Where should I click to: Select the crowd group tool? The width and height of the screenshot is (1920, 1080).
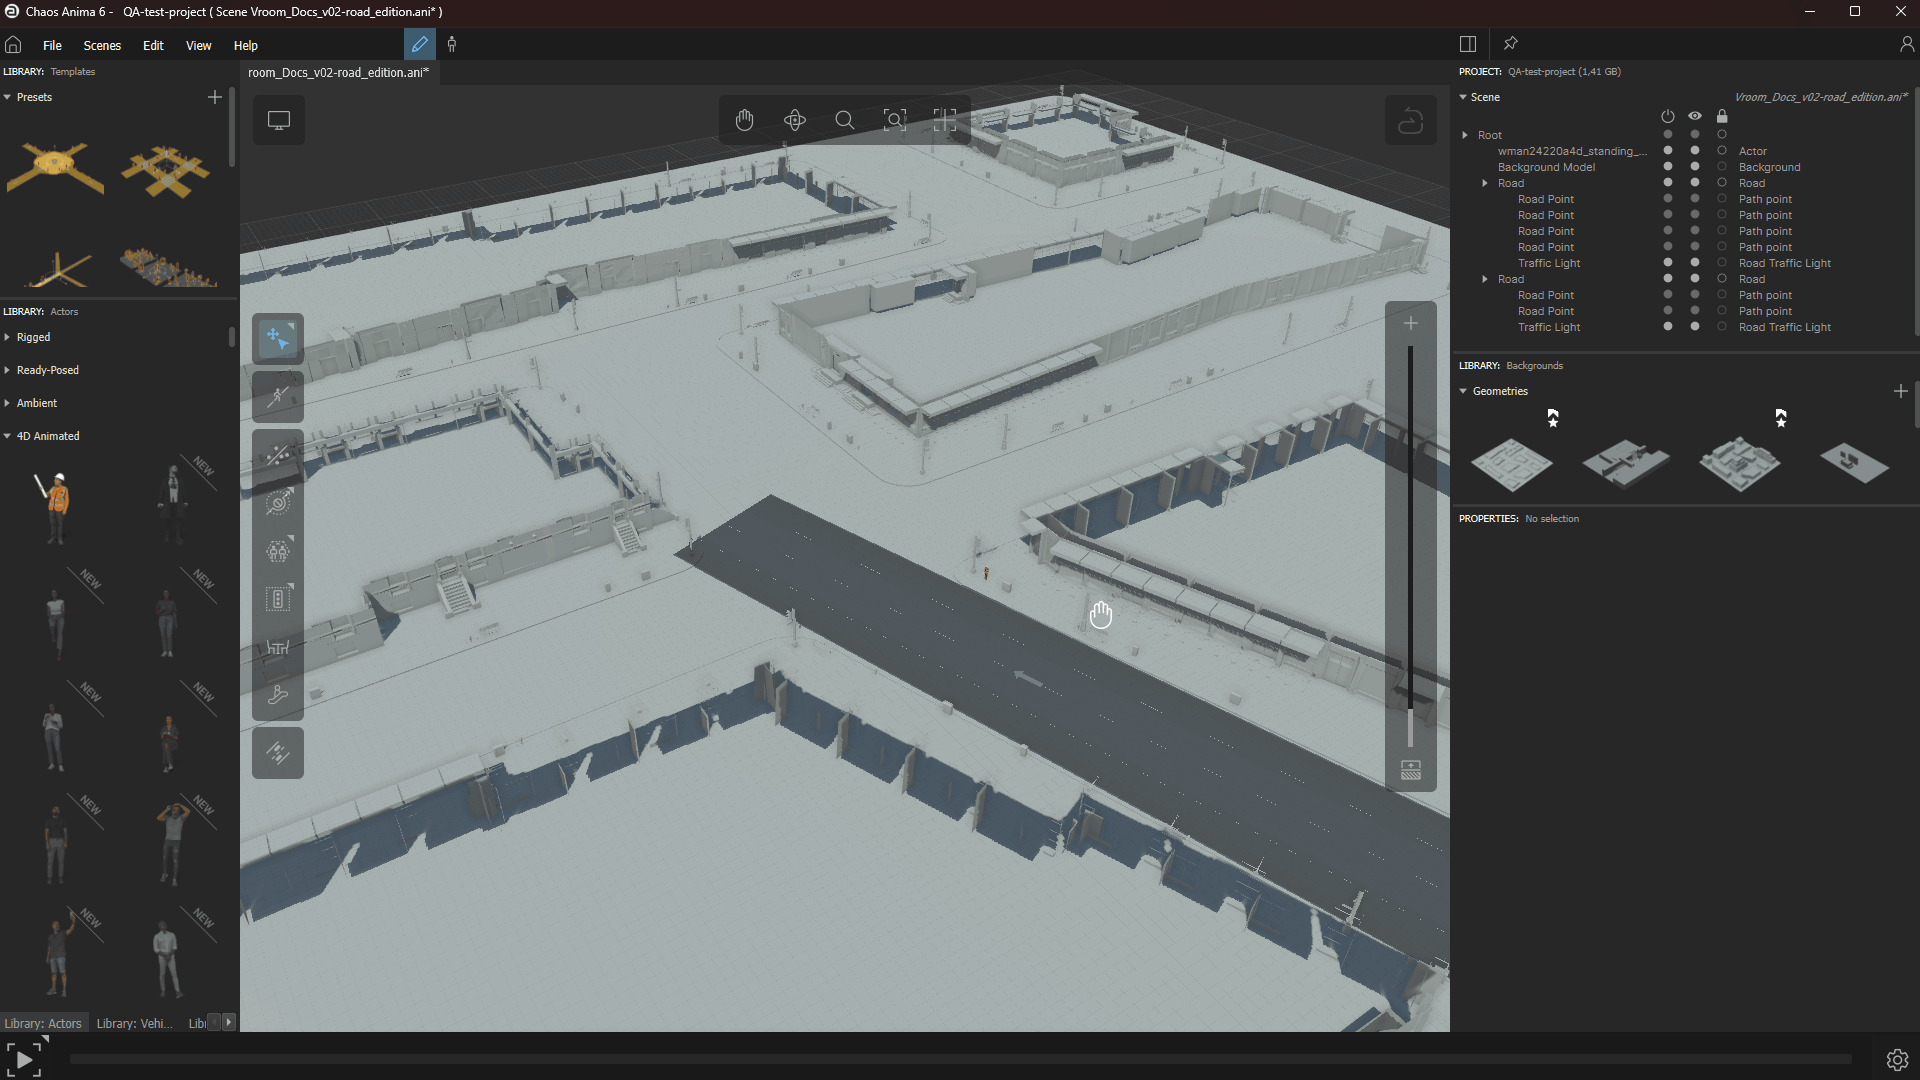[278, 551]
